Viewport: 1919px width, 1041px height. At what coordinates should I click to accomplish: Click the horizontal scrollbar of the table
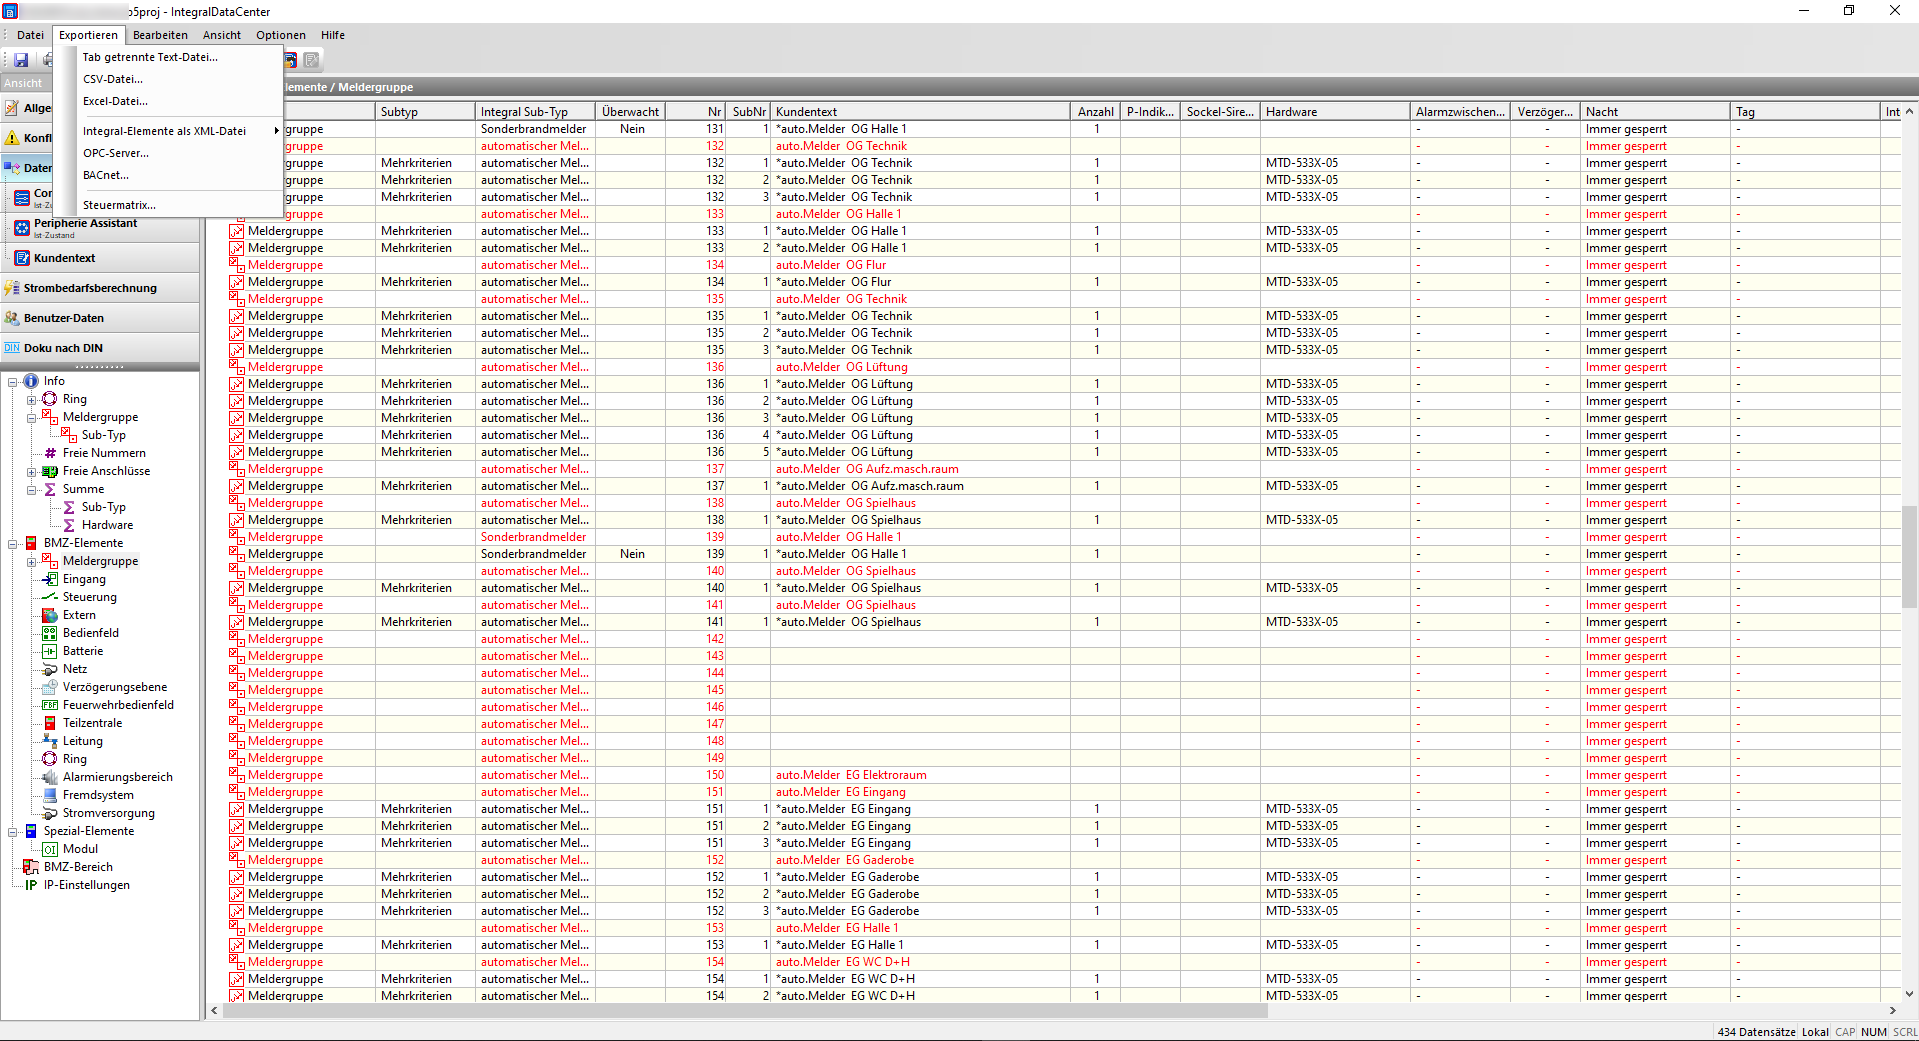tap(745, 1011)
